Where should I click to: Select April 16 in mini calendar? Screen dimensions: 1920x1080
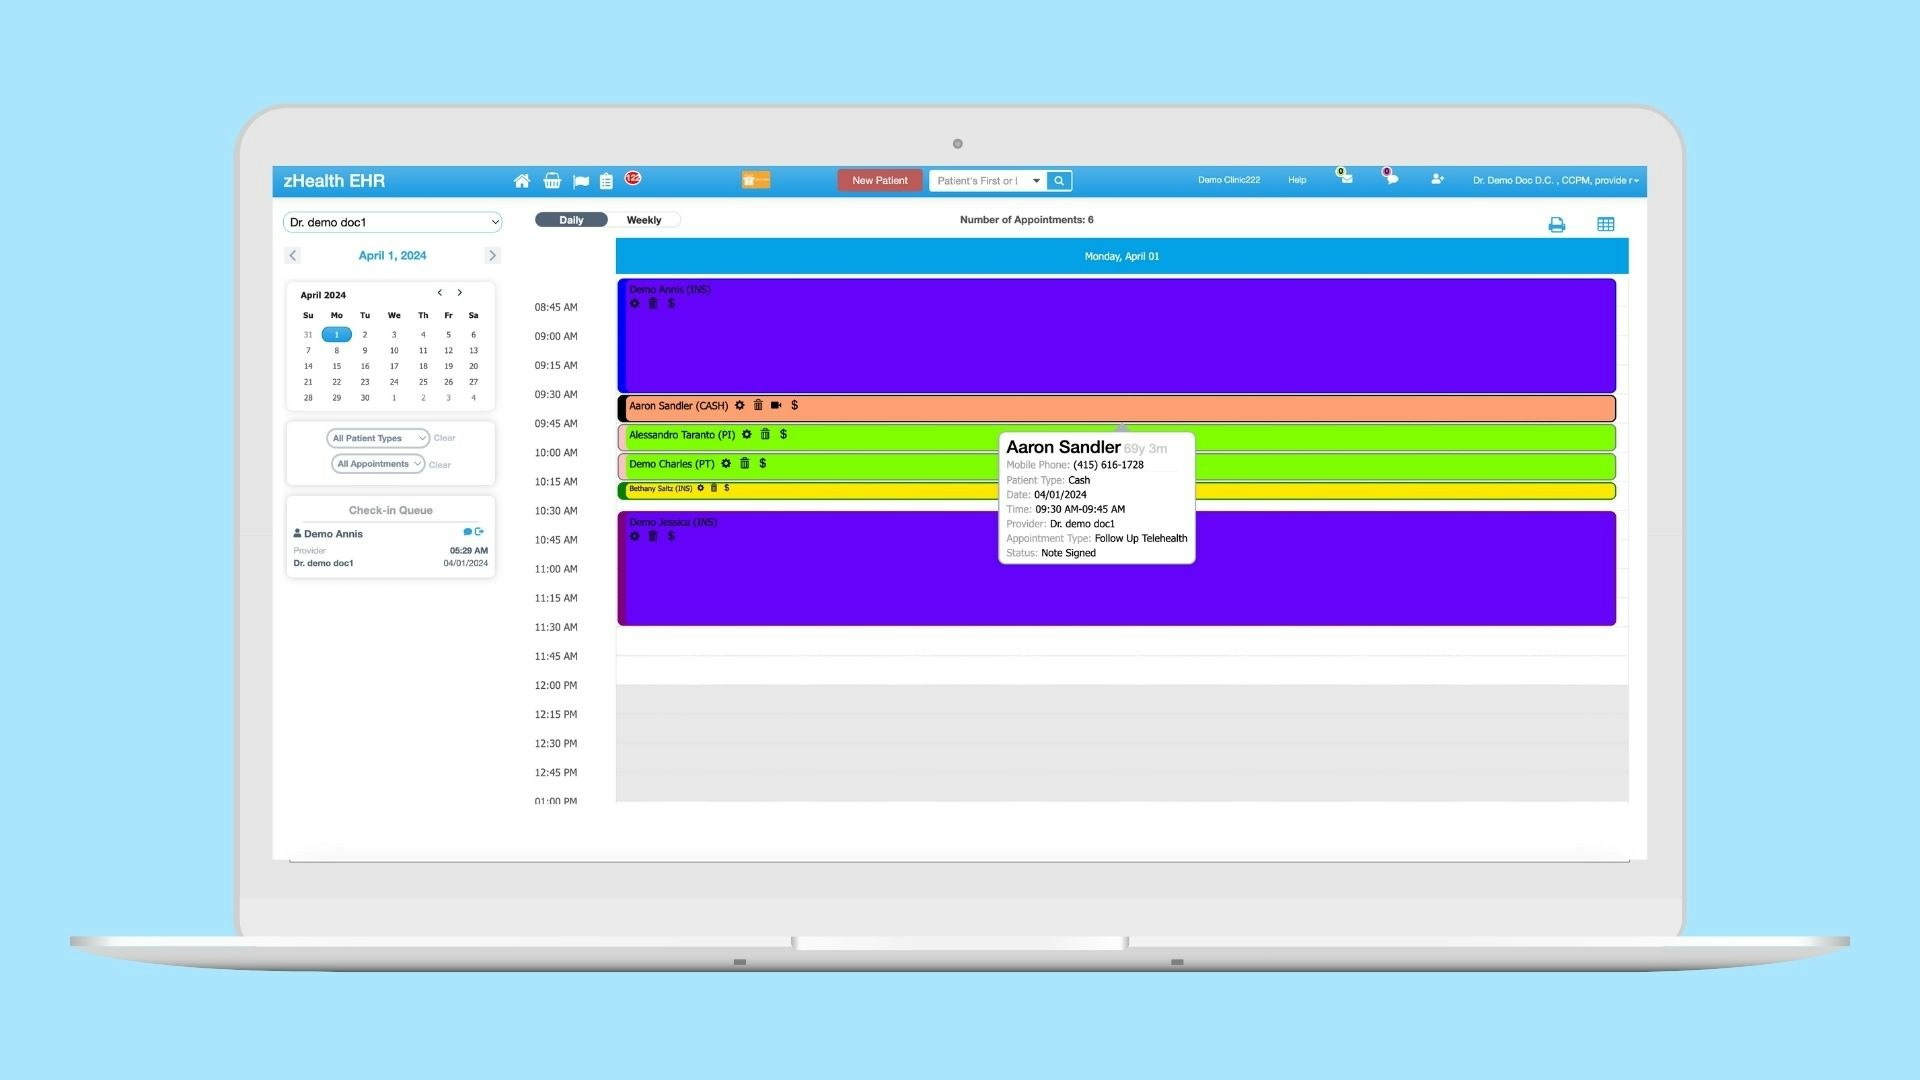pos(365,366)
